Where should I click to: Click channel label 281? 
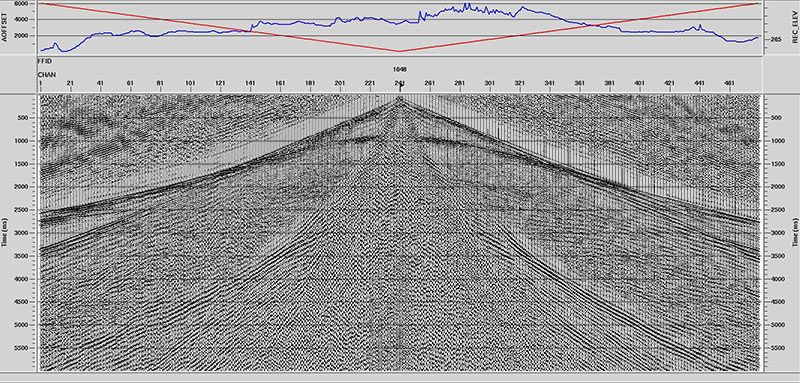point(460,83)
